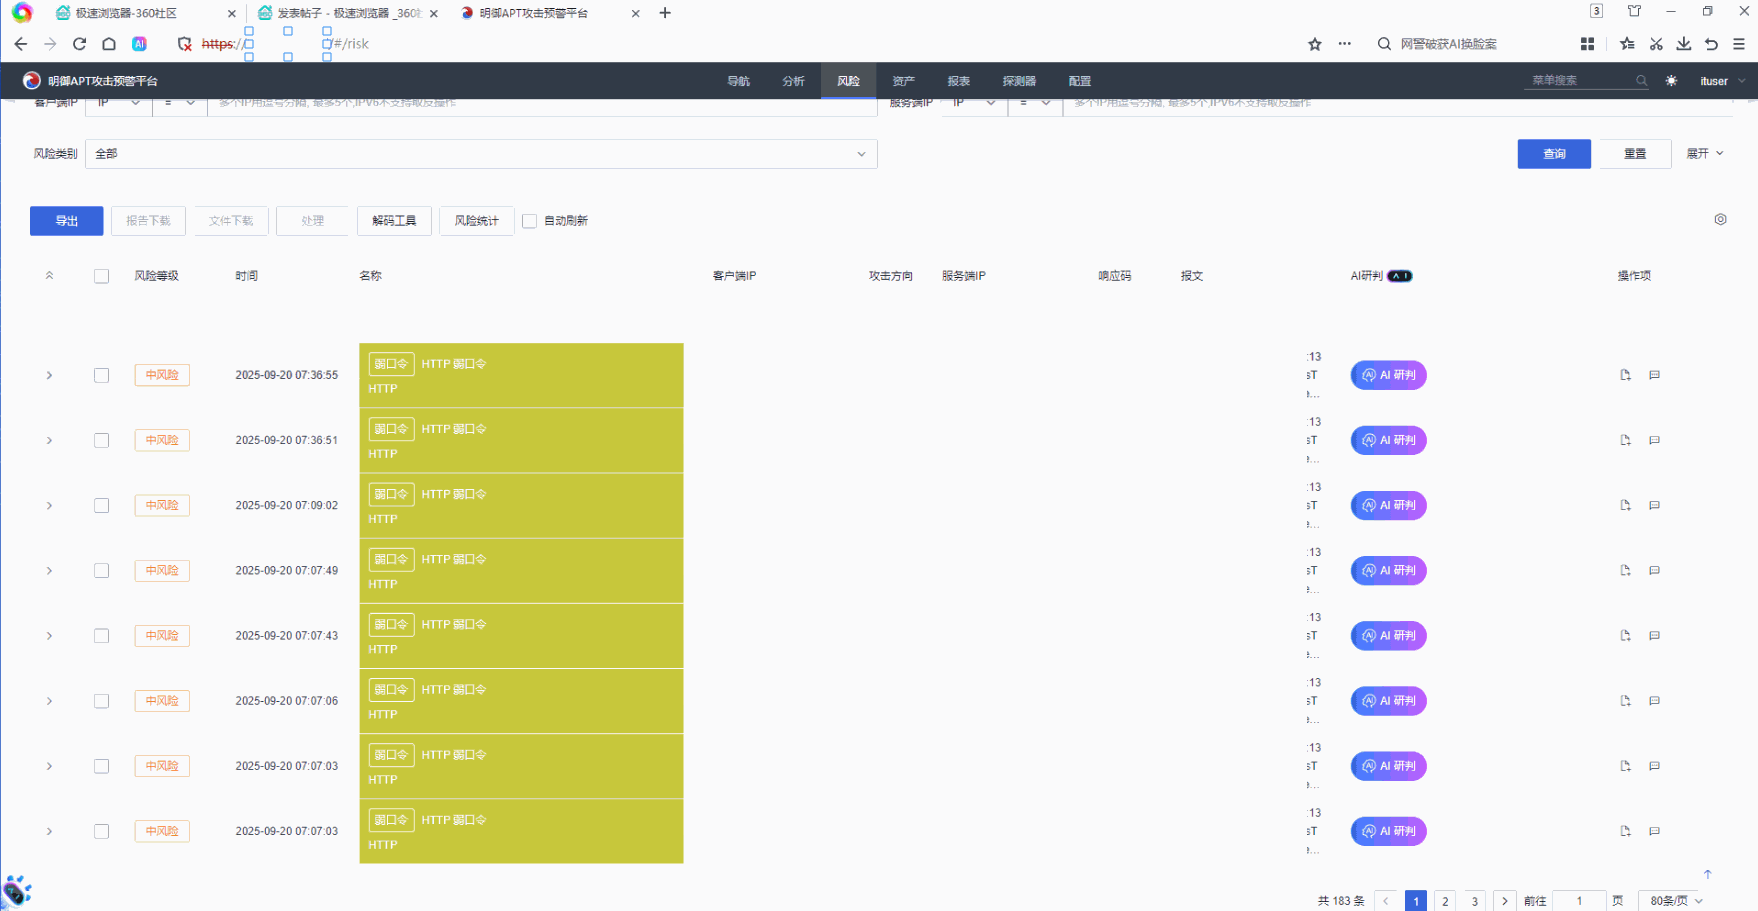This screenshot has height=911, width=1758.
Task: Click AI 研判 gradient button in first row
Action: coord(1388,375)
